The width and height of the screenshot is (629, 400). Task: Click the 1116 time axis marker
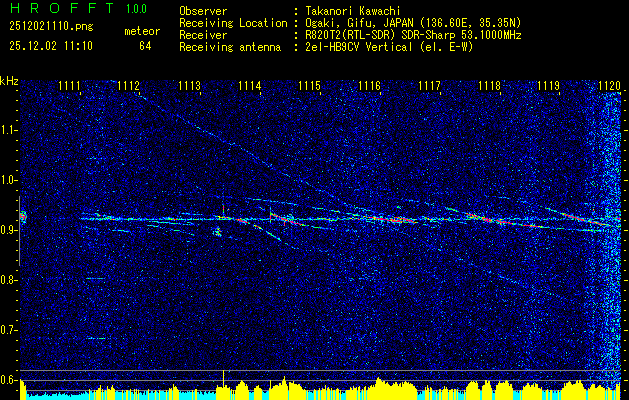[x=369, y=86]
